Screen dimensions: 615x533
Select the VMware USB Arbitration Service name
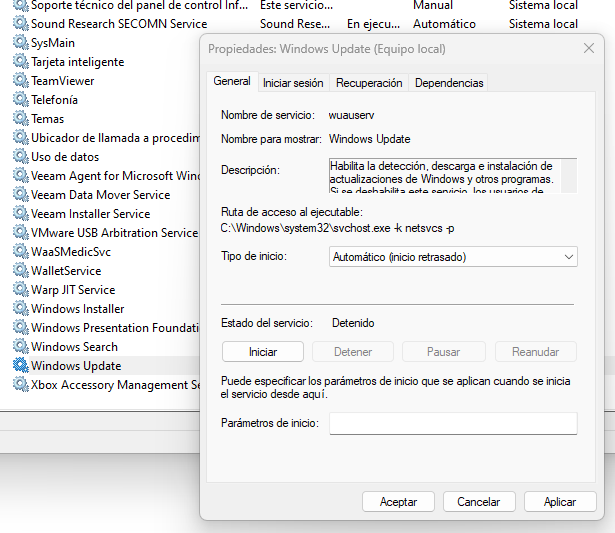tap(115, 233)
